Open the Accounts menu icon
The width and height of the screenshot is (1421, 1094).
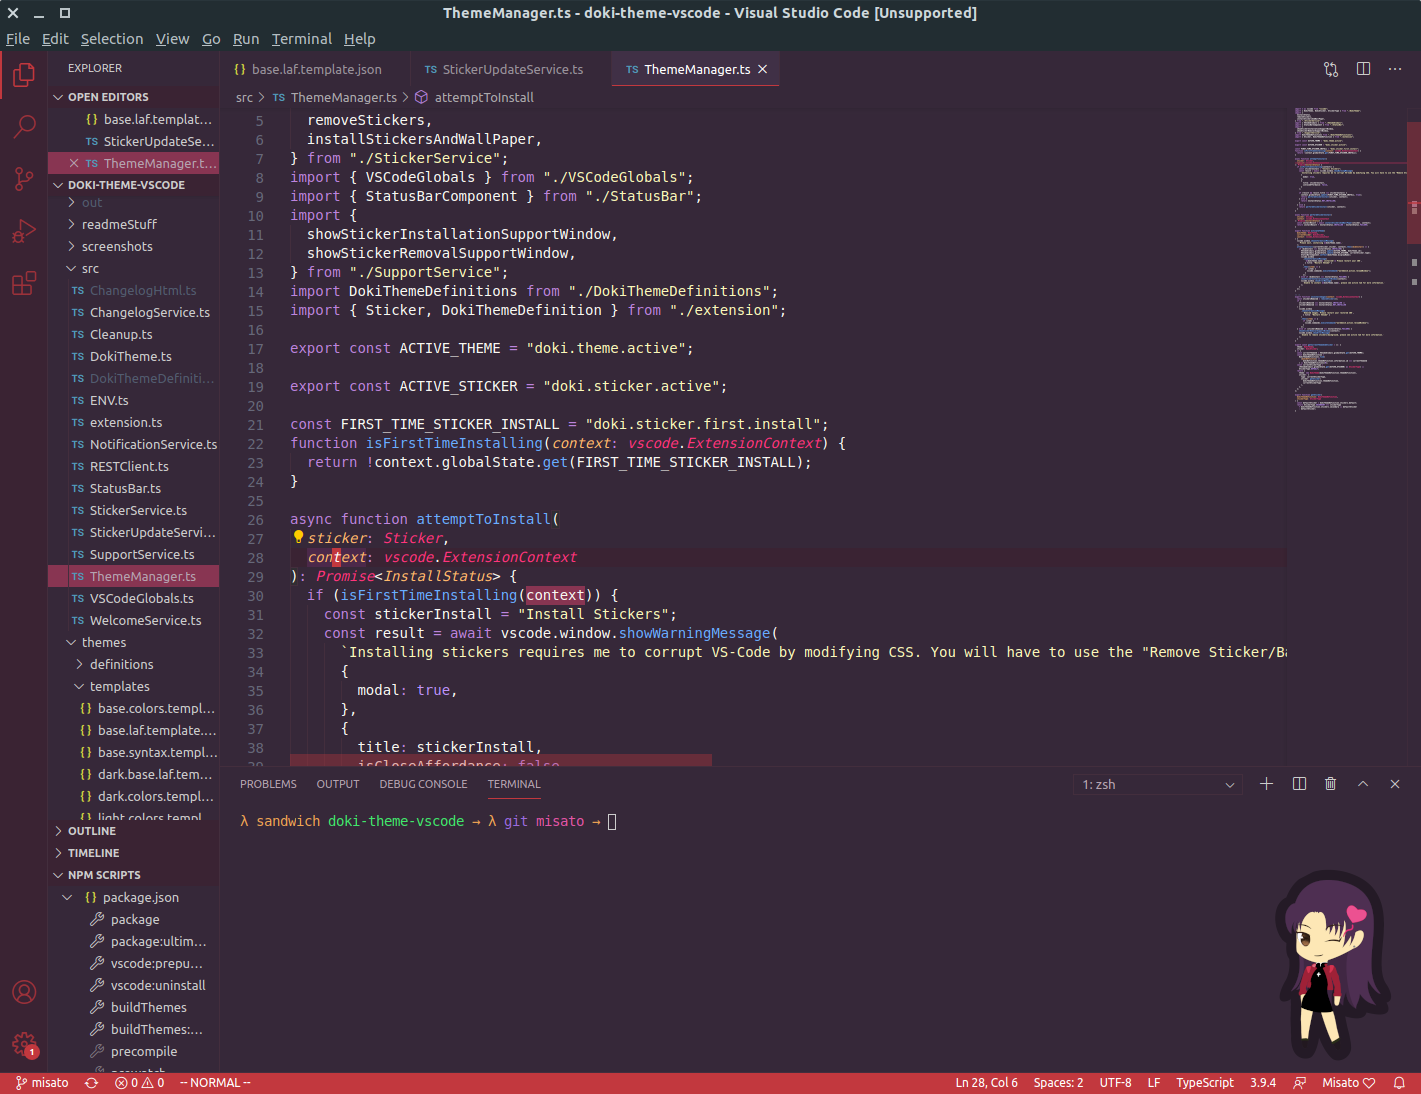(x=24, y=992)
